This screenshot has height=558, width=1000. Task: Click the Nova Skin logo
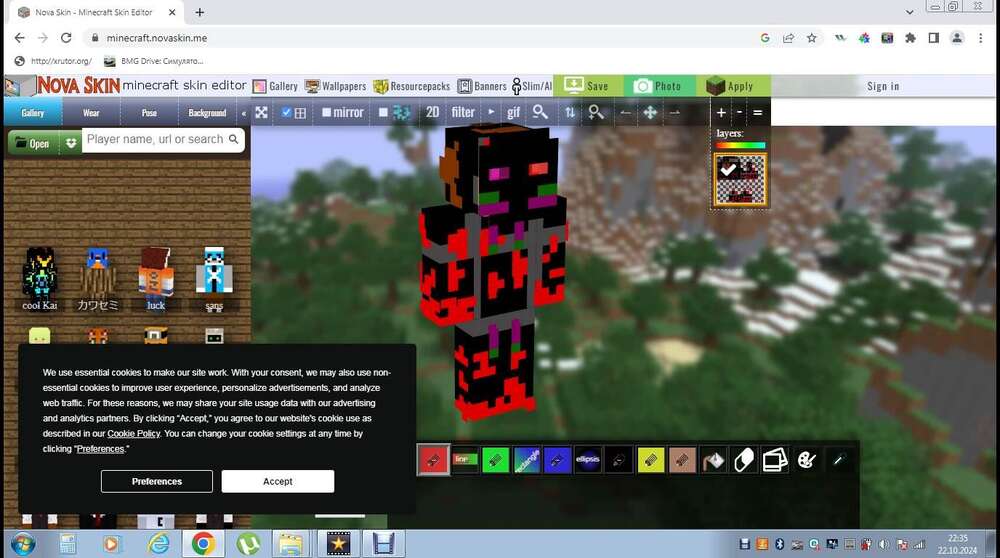78,85
